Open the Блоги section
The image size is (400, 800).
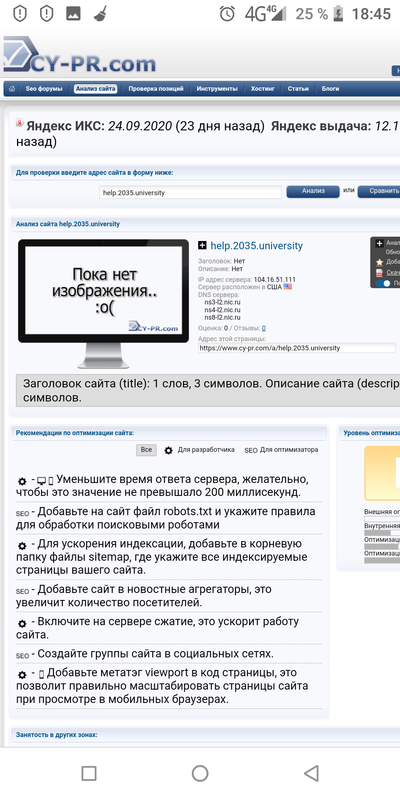point(331,89)
